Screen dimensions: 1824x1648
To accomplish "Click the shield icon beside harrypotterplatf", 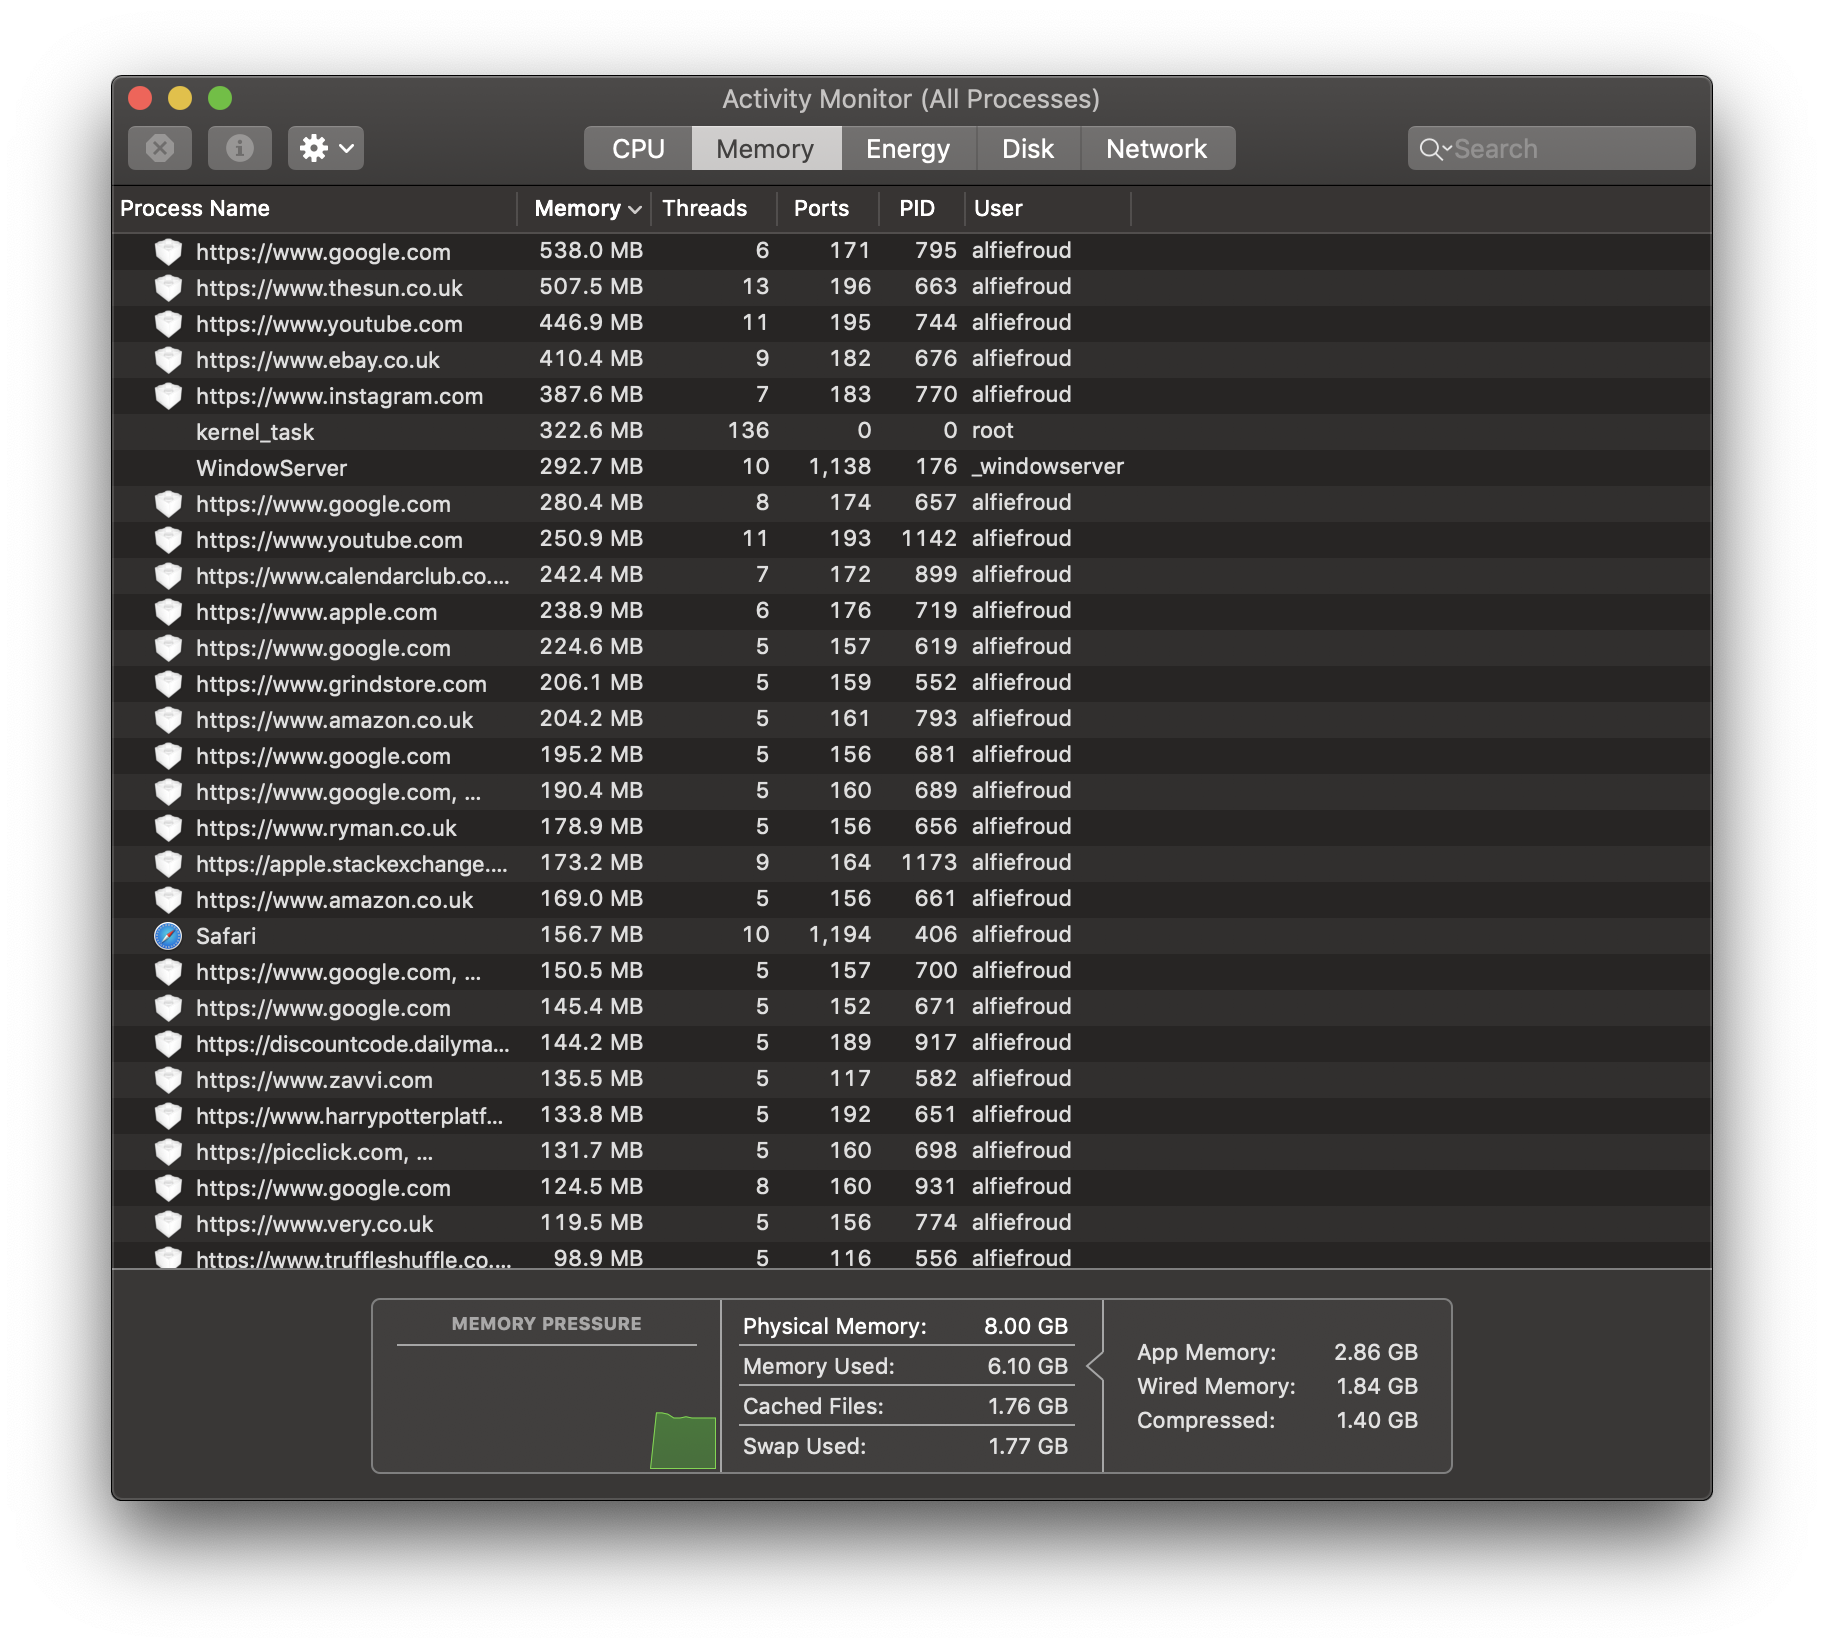I will 168,1116.
